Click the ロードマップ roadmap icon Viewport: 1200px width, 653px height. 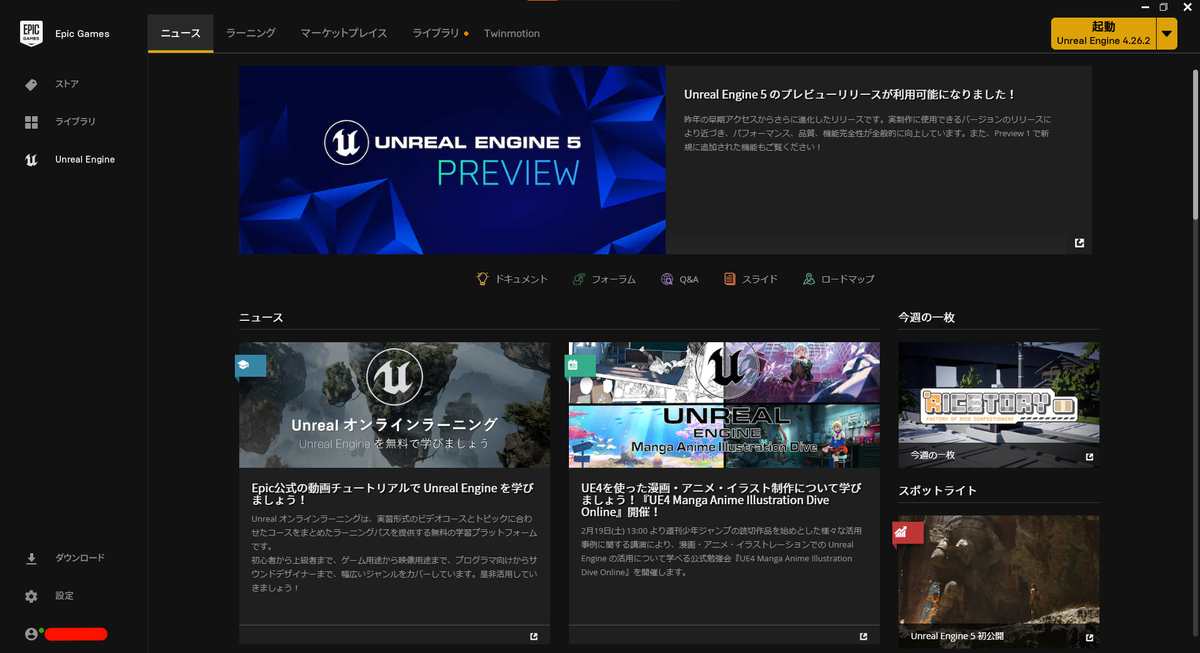[809, 279]
